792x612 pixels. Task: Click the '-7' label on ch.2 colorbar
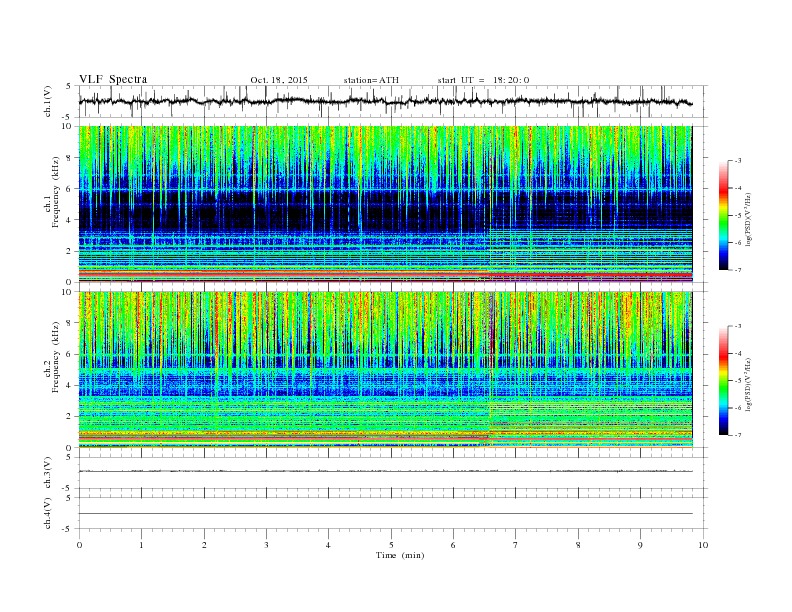tap(737, 435)
